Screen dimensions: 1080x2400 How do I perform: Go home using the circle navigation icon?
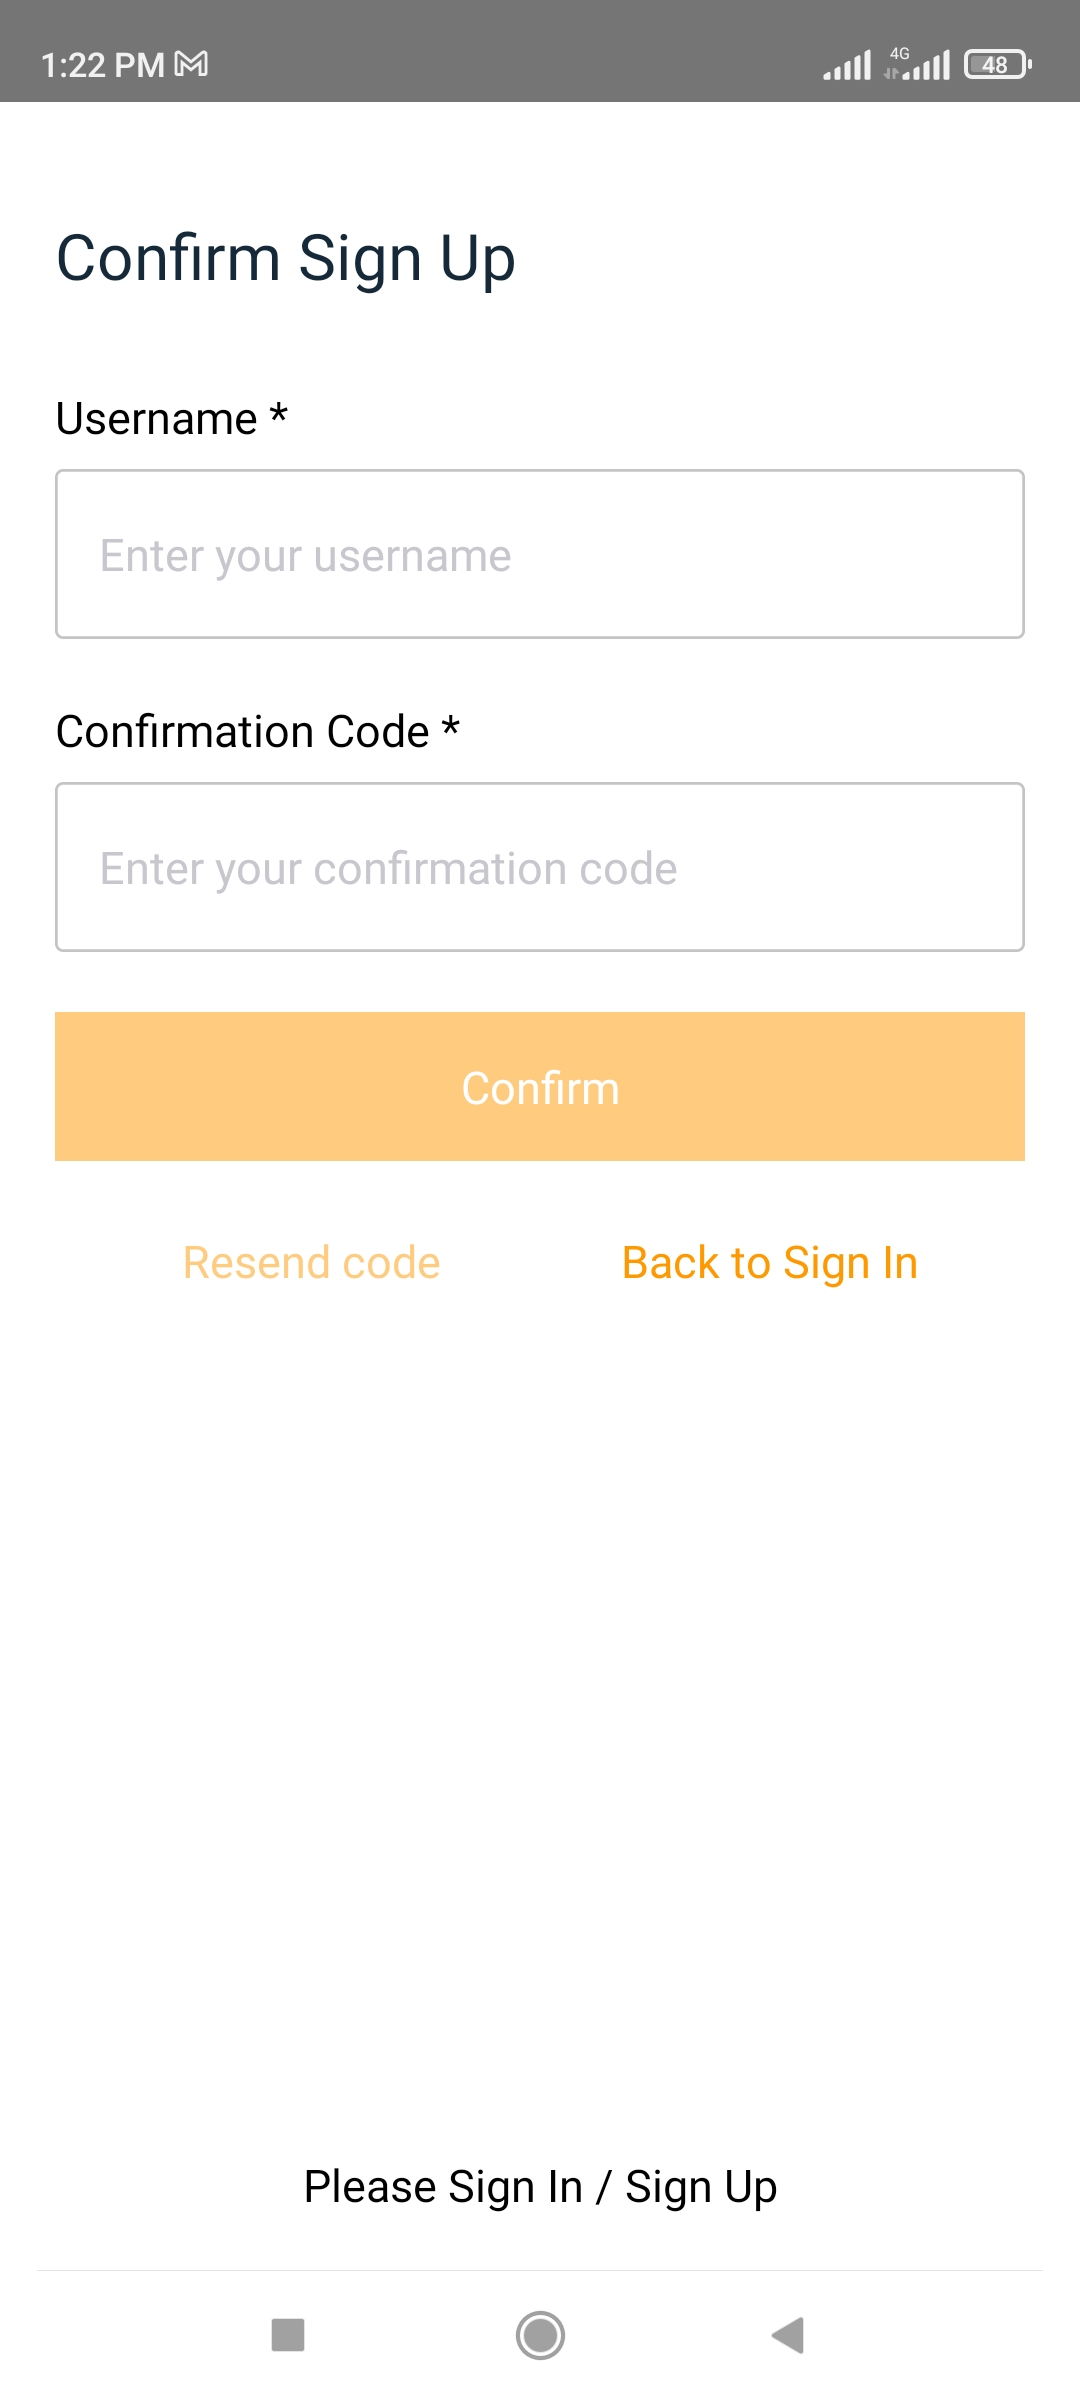coord(540,2335)
